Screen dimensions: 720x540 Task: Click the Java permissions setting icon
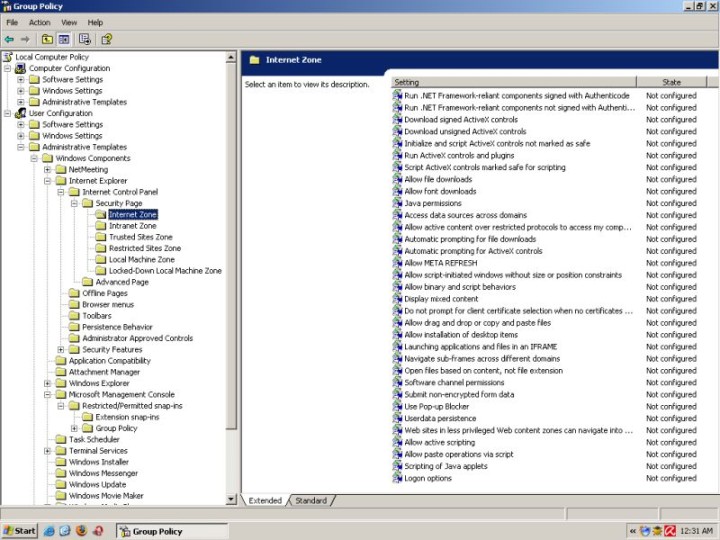coord(397,203)
